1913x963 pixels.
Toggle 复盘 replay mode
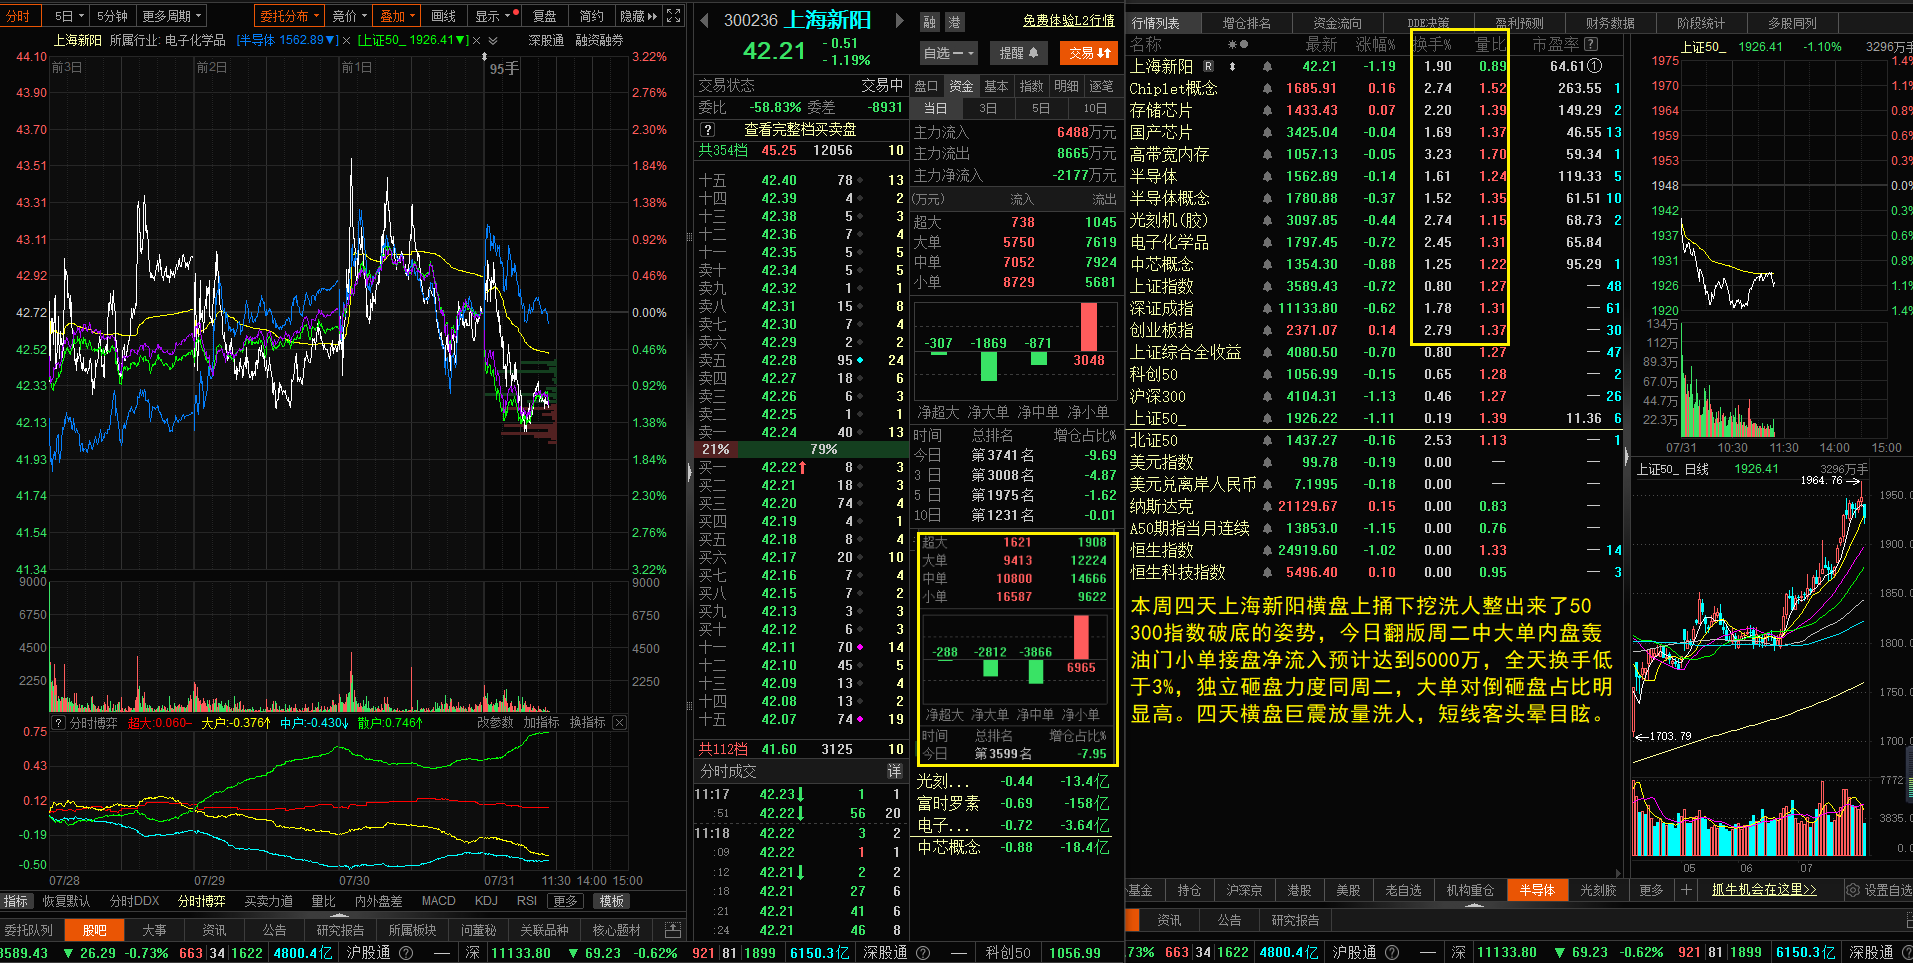coord(544,16)
